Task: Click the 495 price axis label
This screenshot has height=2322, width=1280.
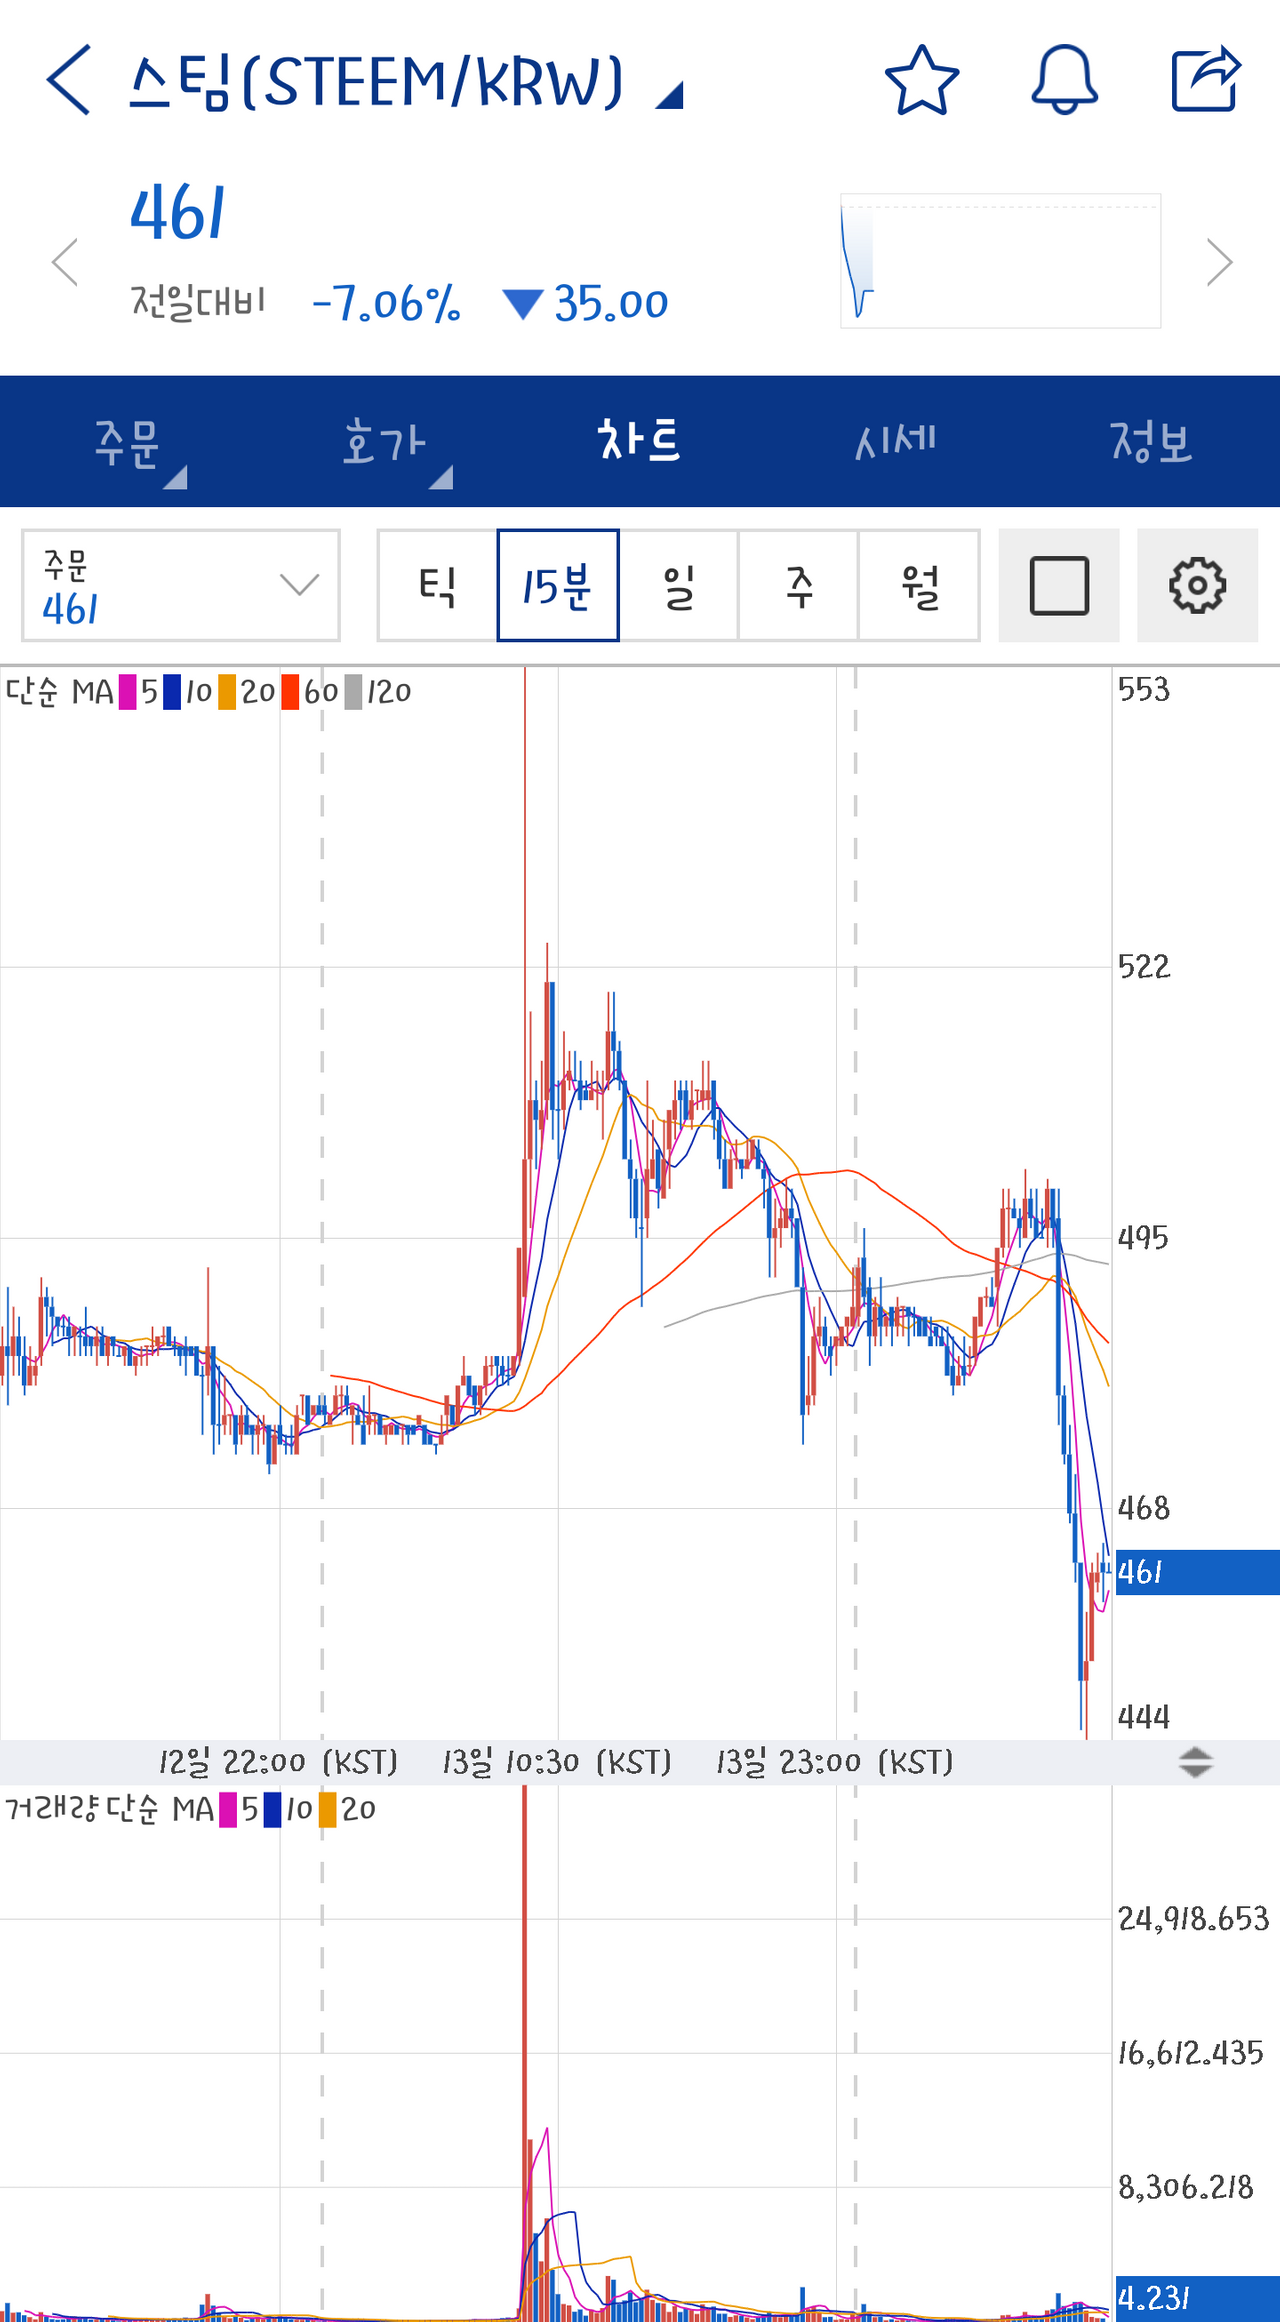Action: [1143, 1238]
